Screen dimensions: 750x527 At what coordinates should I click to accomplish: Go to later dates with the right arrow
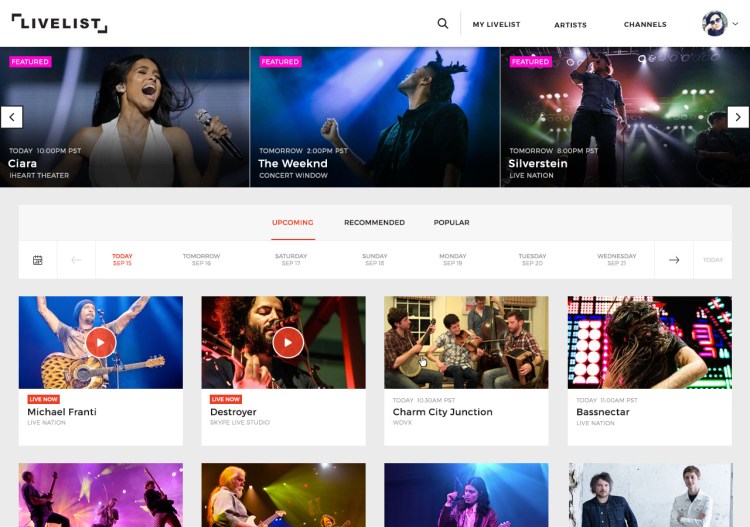(674, 260)
